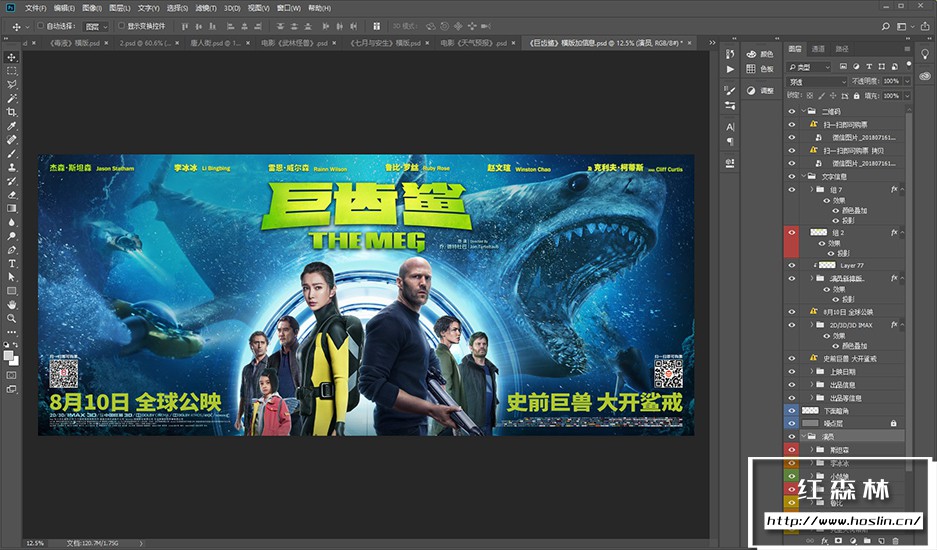Screen dimensions: 937x550
Task: Switch to the 路径 tab
Action: pos(841,48)
